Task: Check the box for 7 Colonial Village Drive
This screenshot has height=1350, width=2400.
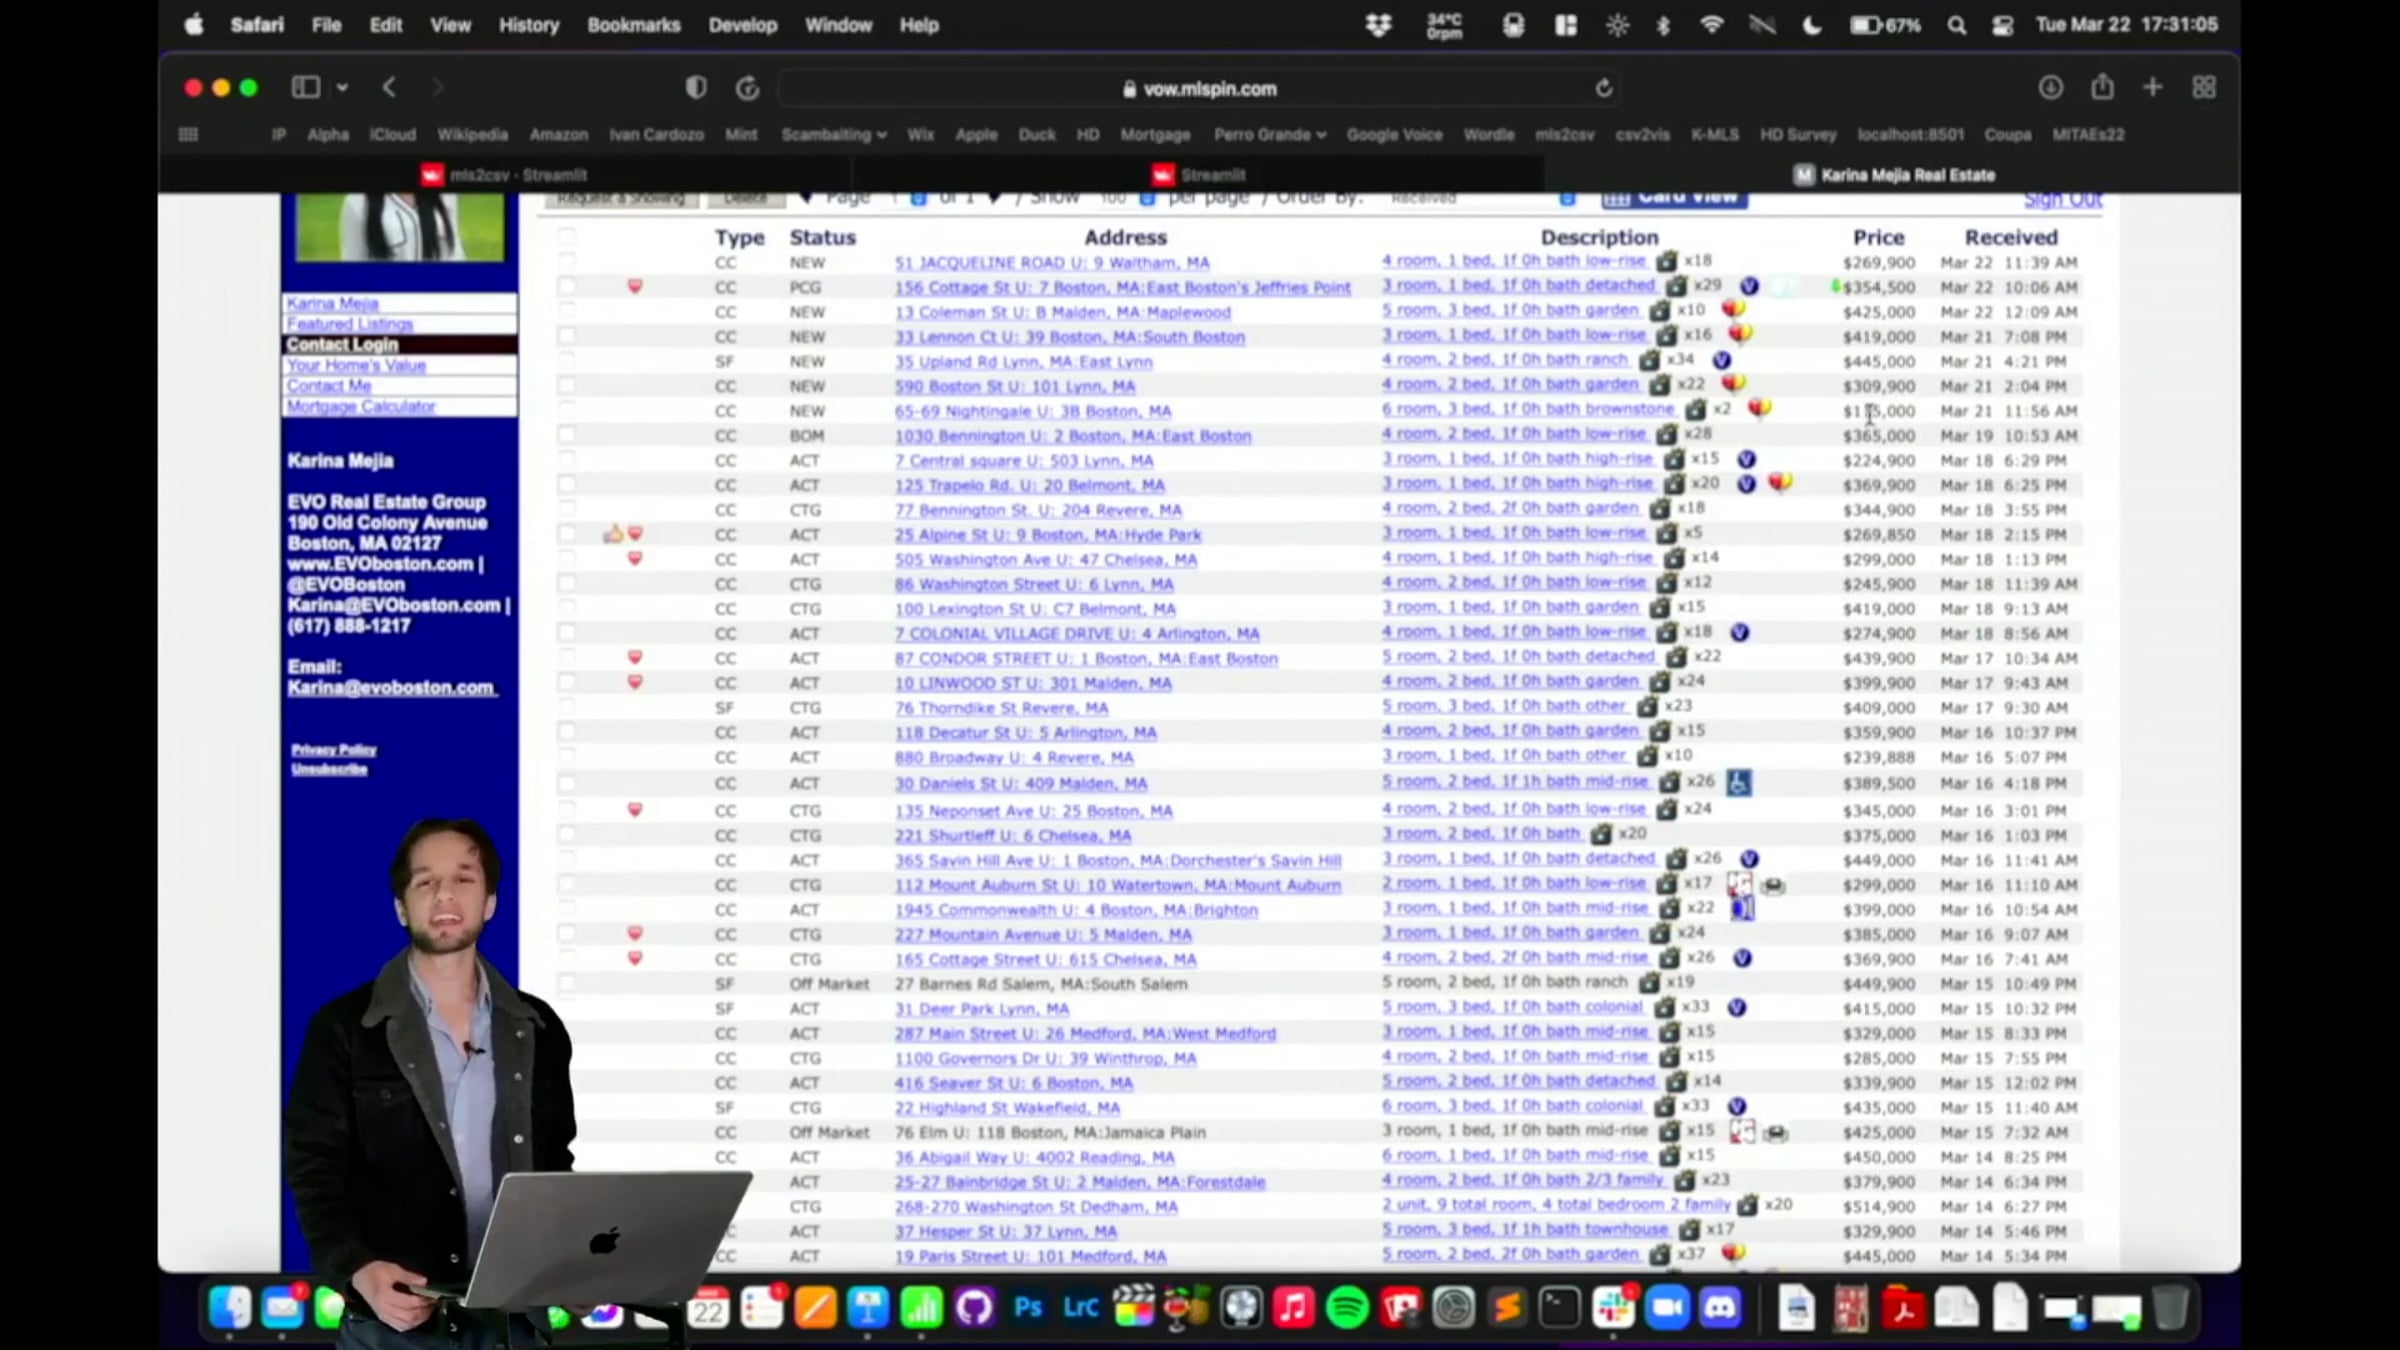Action: (567, 633)
